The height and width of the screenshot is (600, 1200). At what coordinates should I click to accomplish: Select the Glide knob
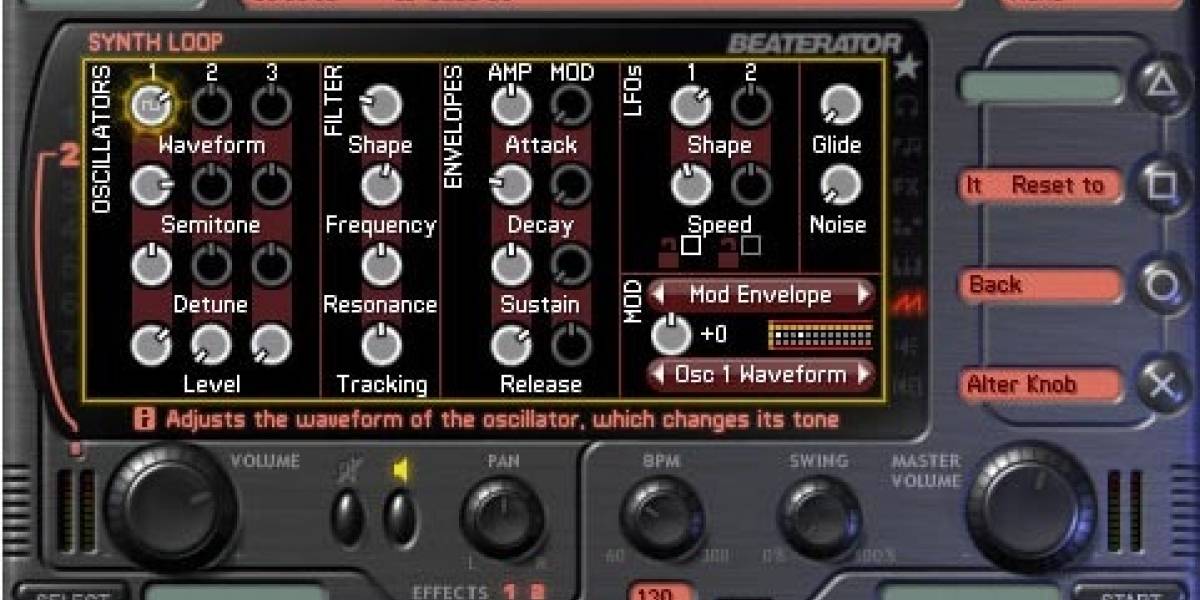pyautogui.click(x=841, y=105)
